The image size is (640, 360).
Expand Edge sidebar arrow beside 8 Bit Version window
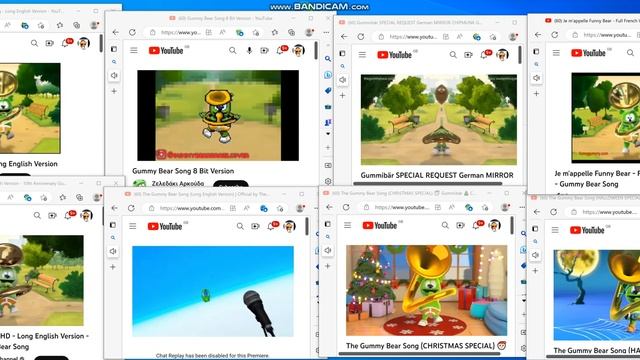(x=328, y=134)
